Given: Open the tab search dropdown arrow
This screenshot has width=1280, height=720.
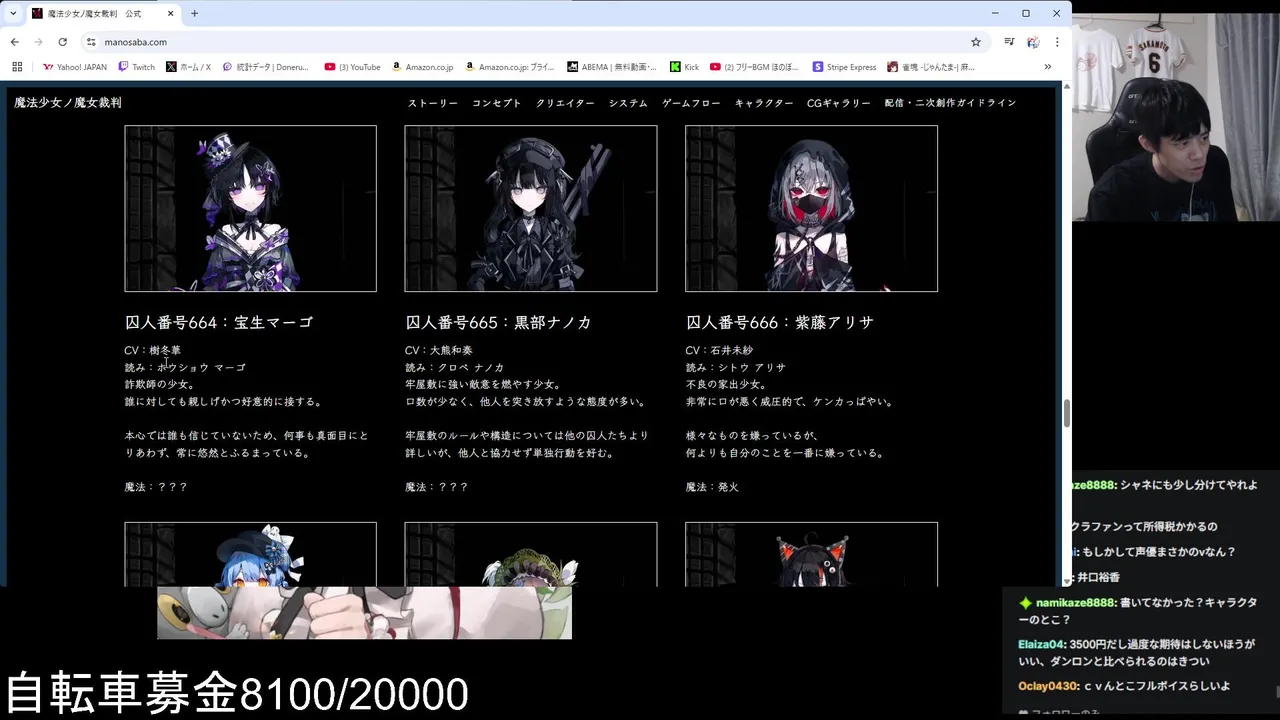Looking at the screenshot, I should [13, 13].
